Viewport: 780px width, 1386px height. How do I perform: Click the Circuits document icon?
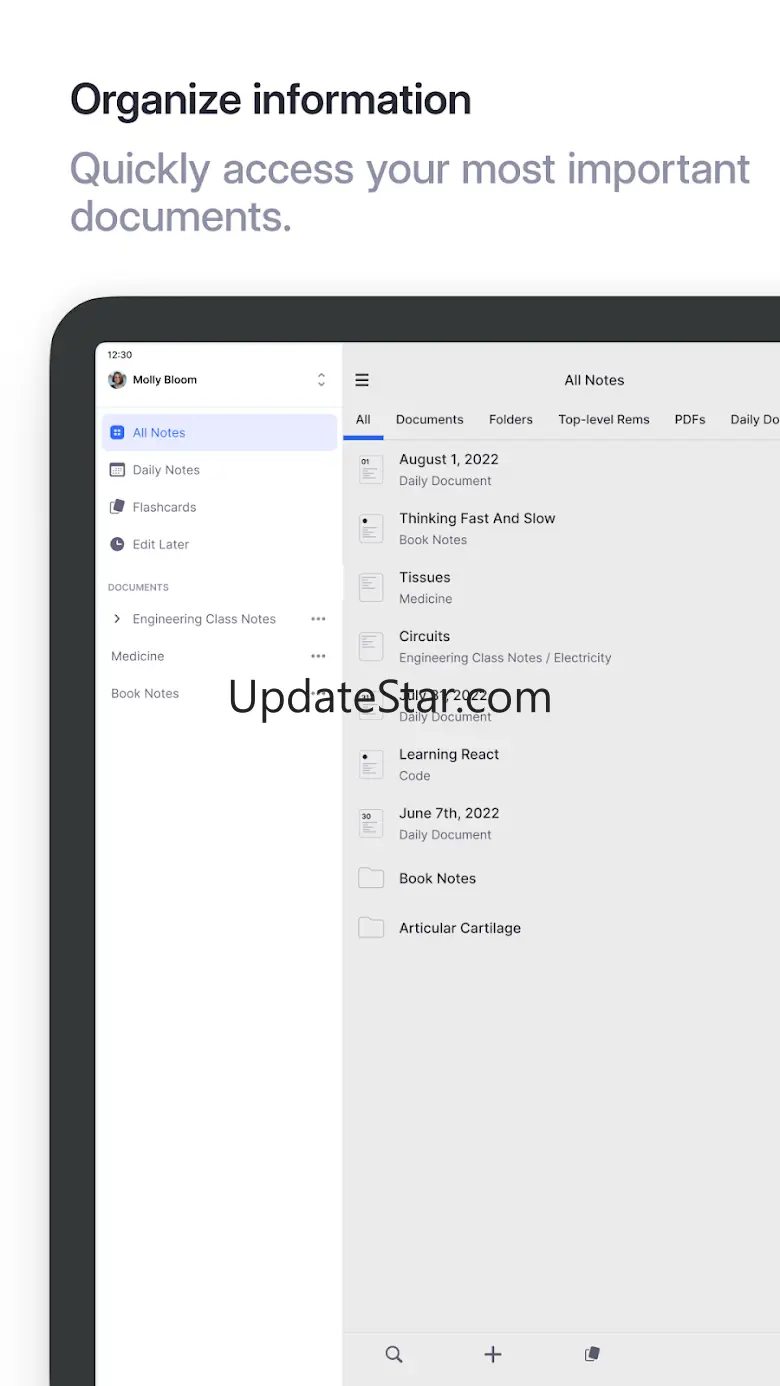[371, 646]
